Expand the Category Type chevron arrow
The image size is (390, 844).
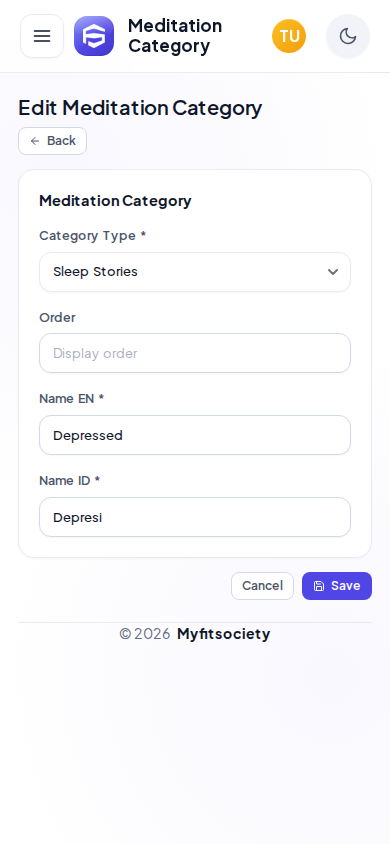pyautogui.click(x=333, y=272)
